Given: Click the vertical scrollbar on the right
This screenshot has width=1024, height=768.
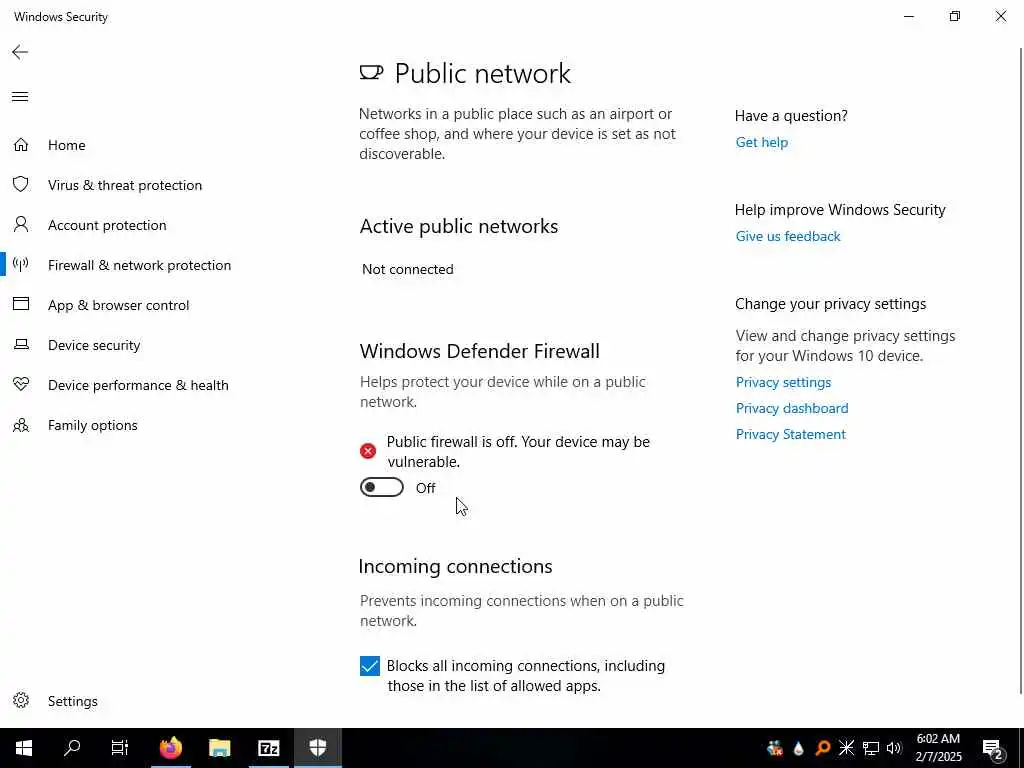Looking at the screenshot, I should [1020, 371].
